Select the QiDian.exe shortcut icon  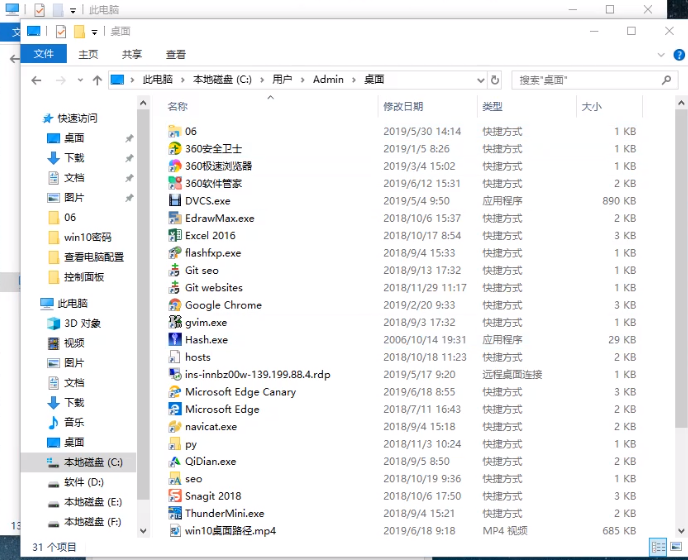pyautogui.click(x=175, y=461)
